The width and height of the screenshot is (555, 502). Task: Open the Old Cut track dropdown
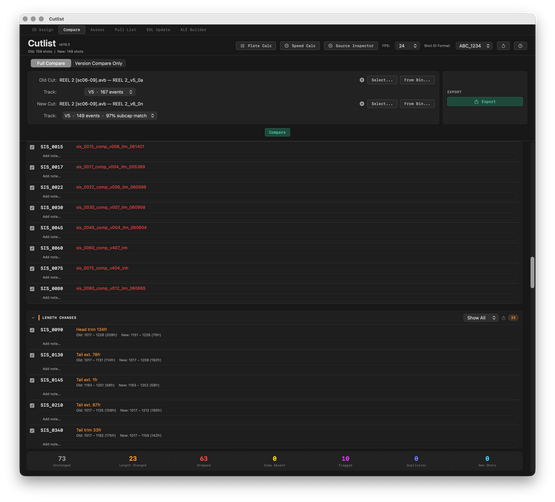coord(110,92)
